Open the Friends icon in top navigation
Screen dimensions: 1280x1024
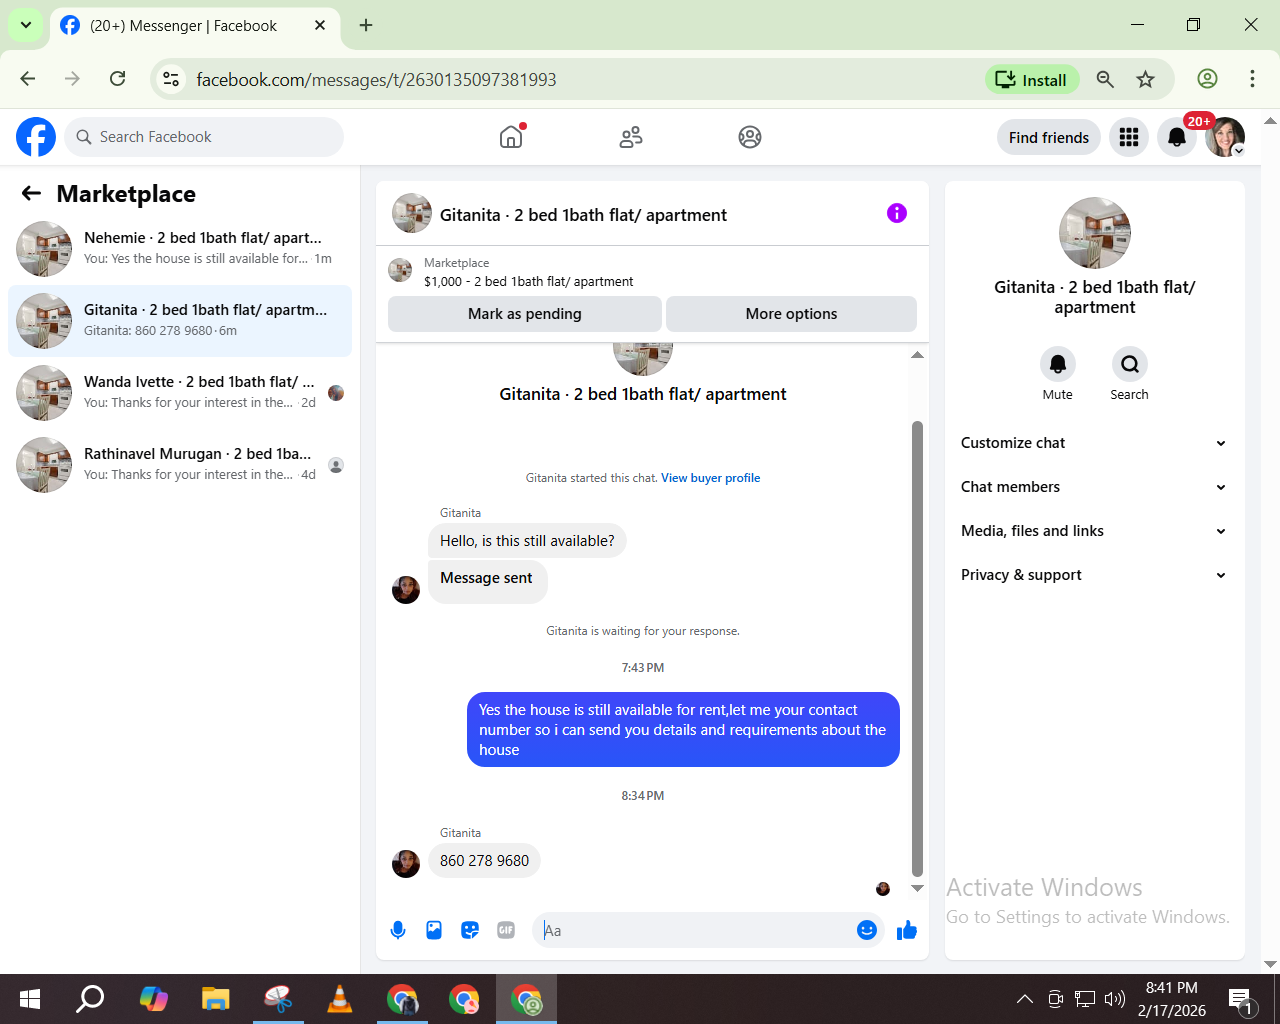pyautogui.click(x=630, y=137)
